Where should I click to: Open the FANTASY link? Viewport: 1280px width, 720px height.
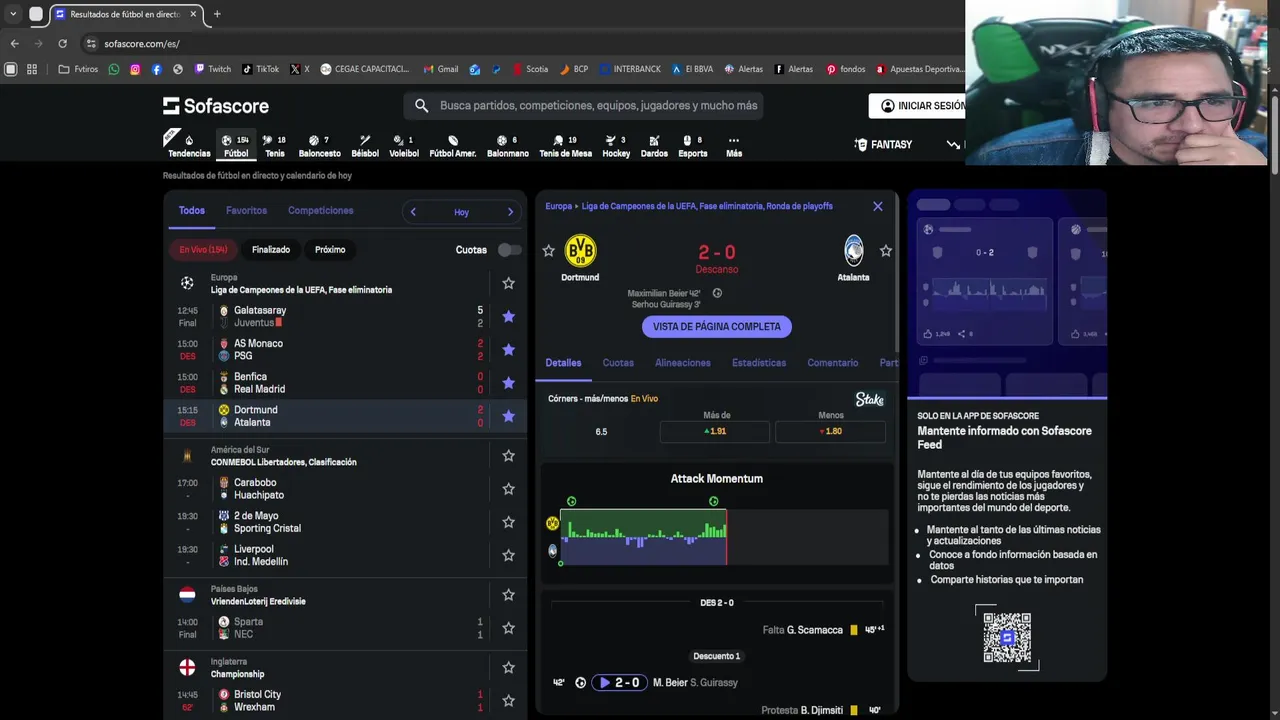tap(883, 144)
